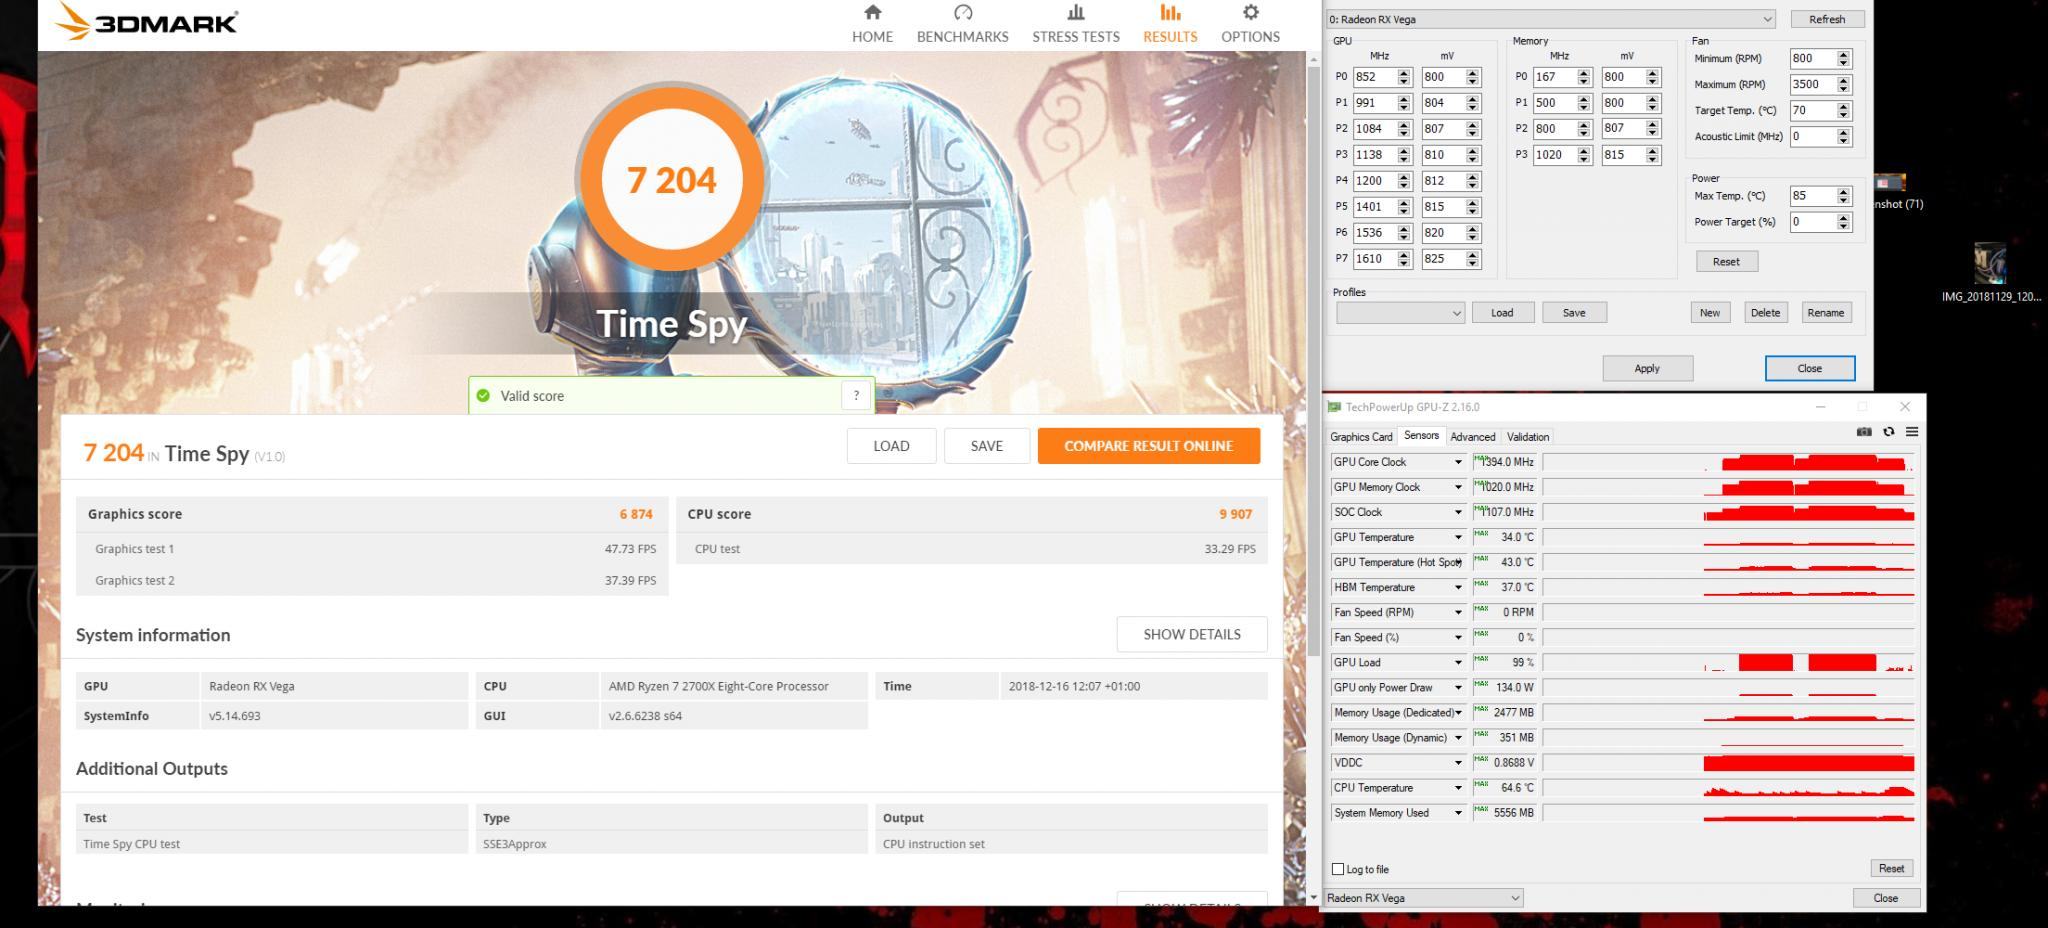Click GPU-Z refresh arrows icon
The width and height of the screenshot is (2048, 928).
[1888, 432]
